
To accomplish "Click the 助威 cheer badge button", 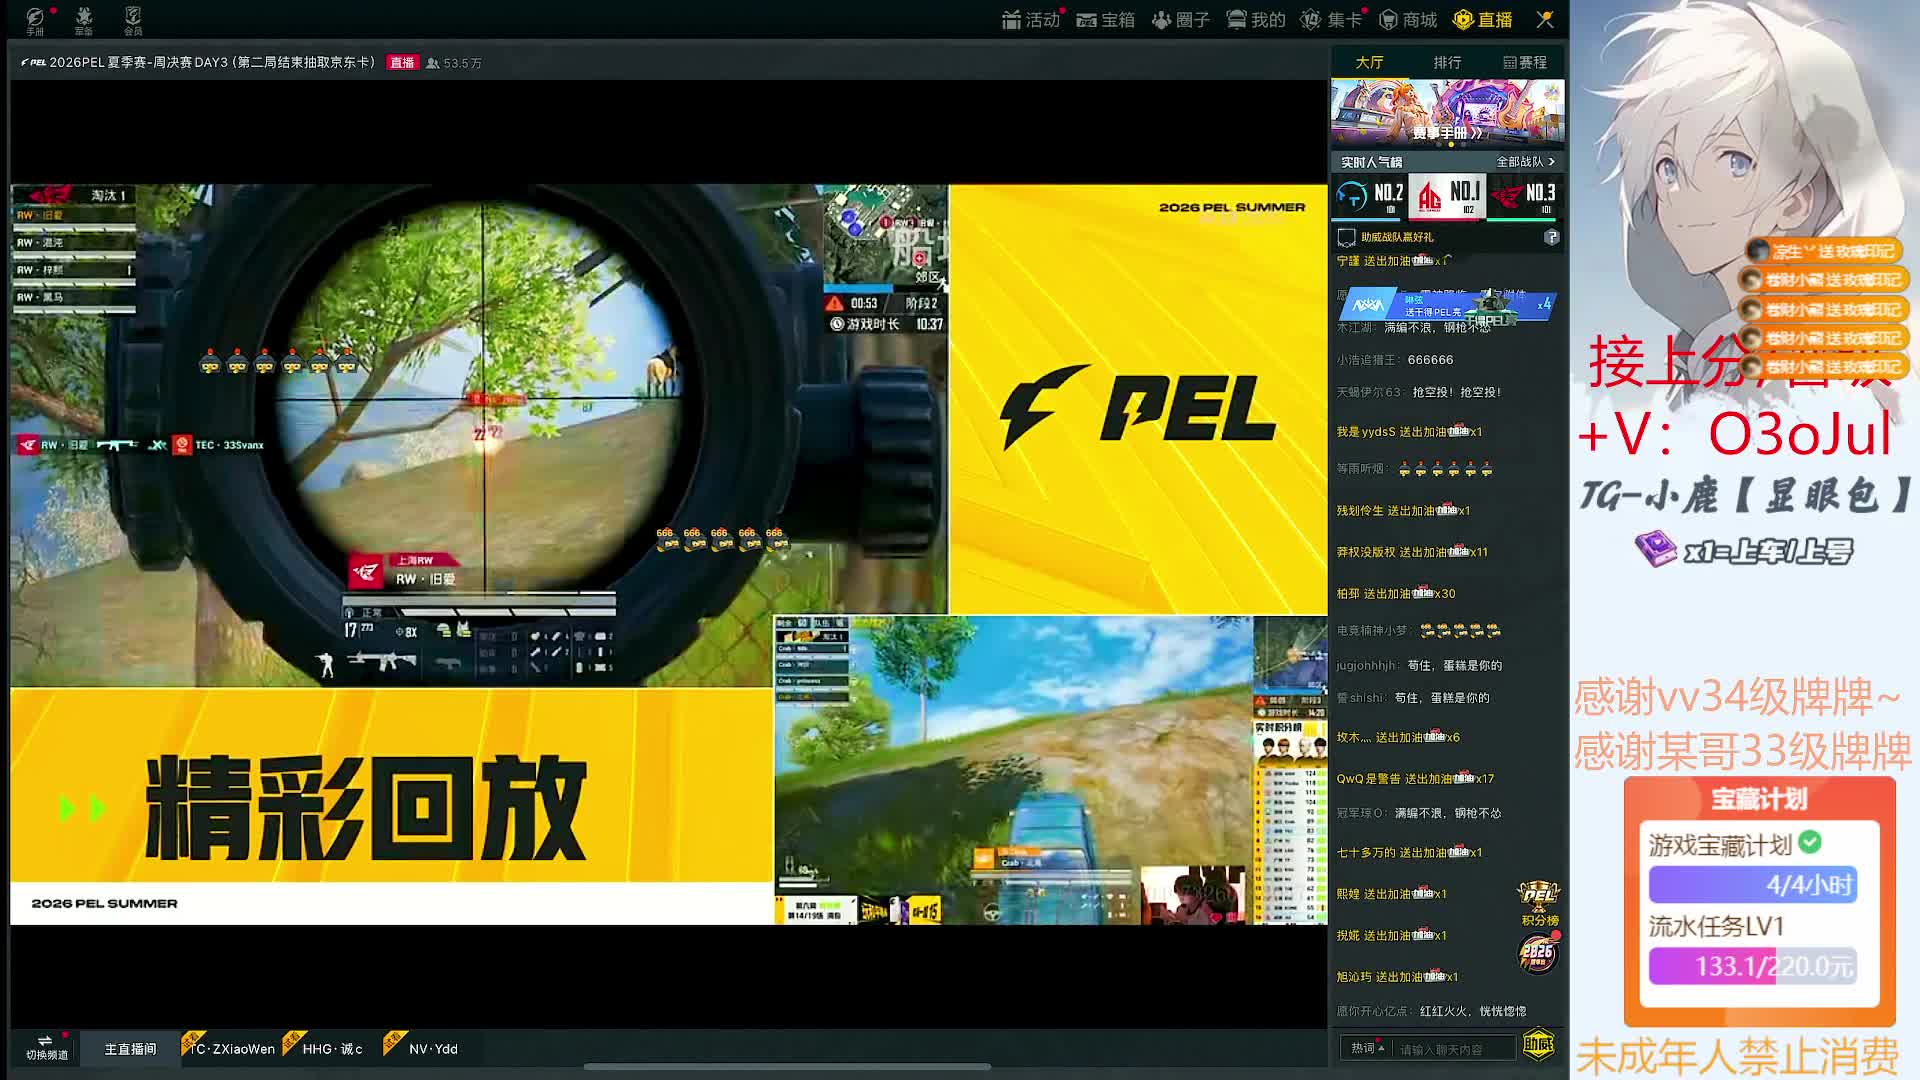I will tap(1538, 1045).
